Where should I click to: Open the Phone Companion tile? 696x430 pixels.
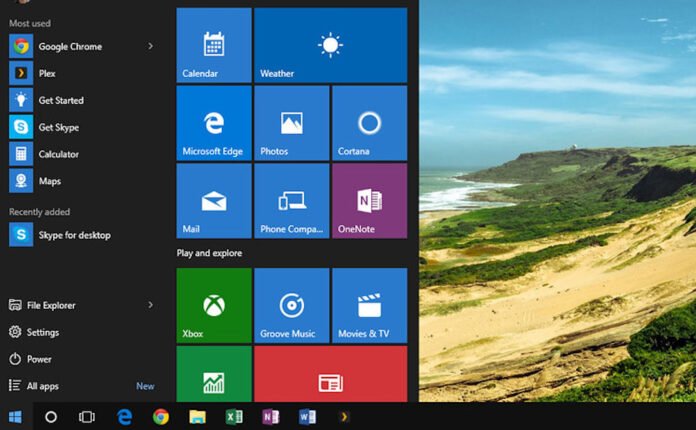coord(292,201)
